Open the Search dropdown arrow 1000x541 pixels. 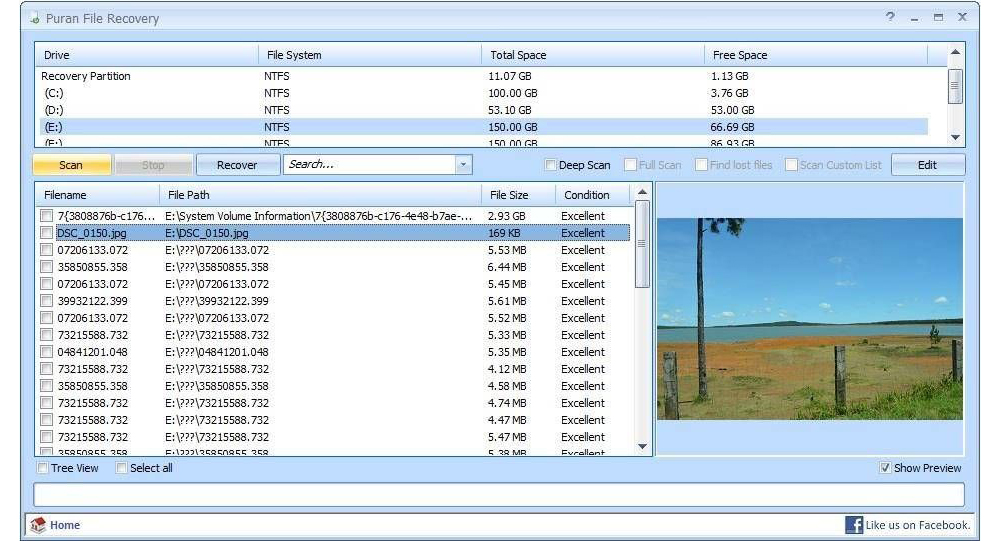point(463,165)
